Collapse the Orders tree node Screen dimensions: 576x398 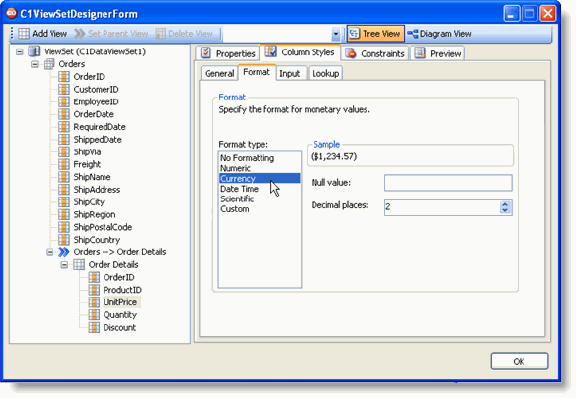pyautogui.click(x=35, y=64)
